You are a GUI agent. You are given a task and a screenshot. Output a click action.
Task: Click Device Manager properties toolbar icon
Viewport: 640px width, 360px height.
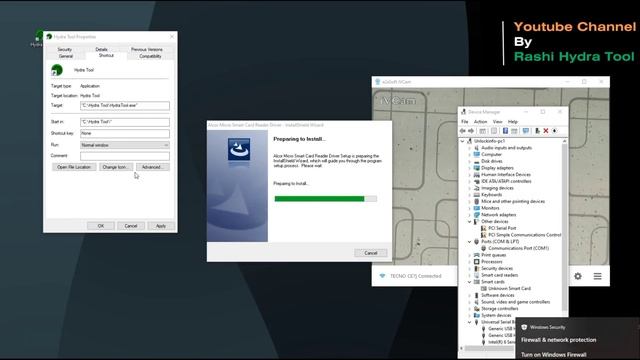tap(494, 131)
